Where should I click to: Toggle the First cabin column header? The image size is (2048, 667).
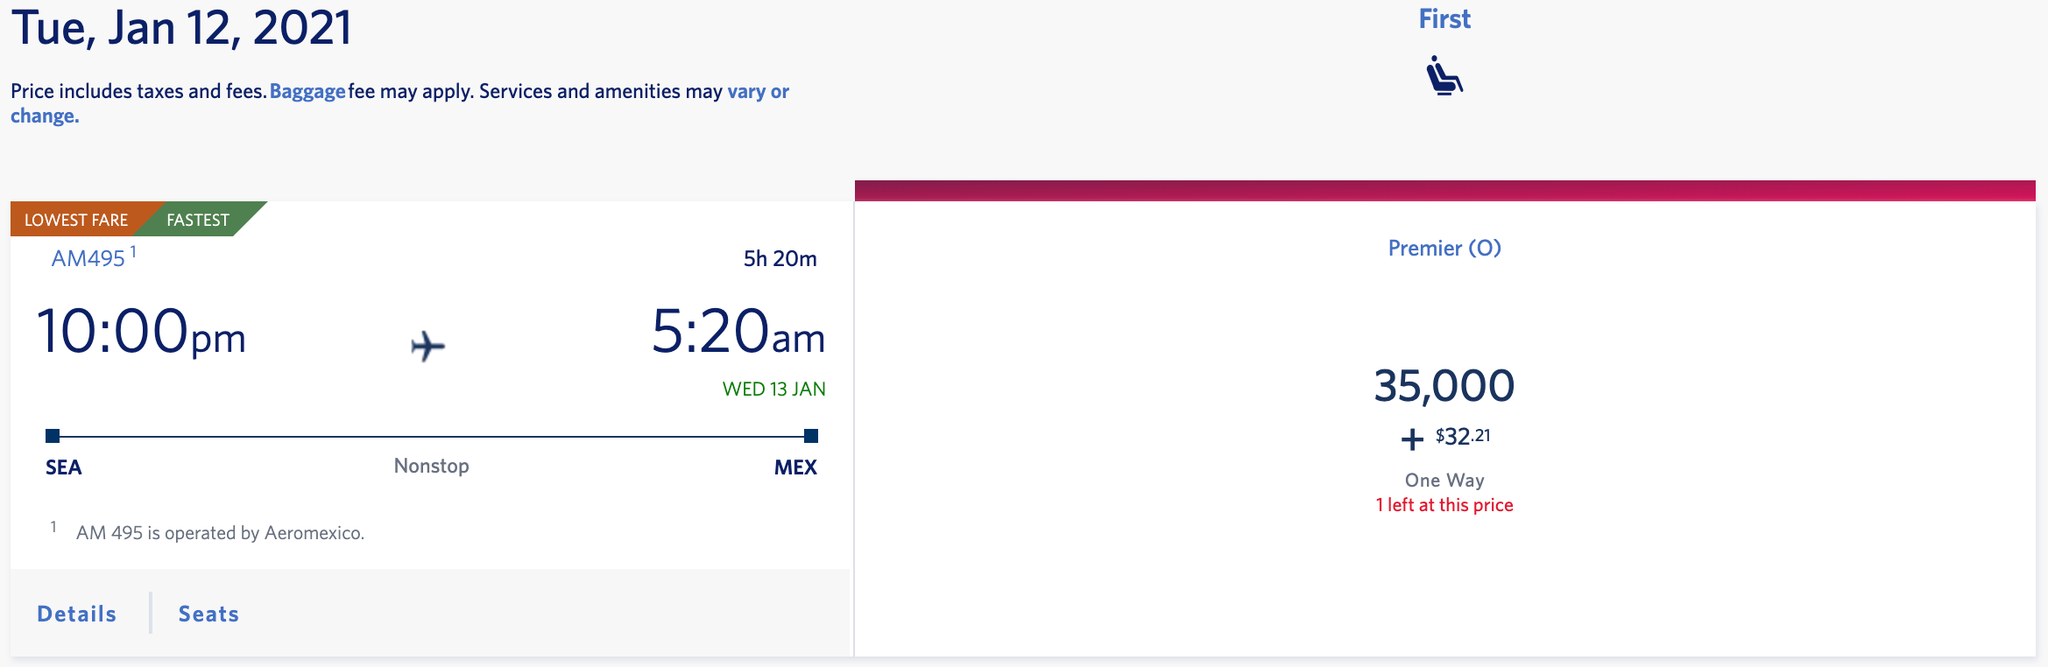tap(1444, 18)
